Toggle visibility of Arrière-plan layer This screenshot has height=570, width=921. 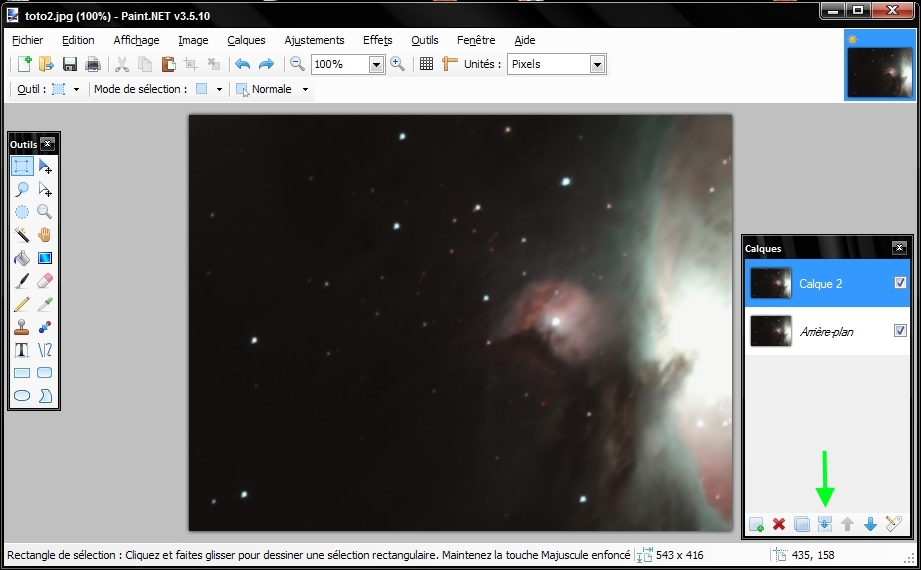tap(900, 330)
